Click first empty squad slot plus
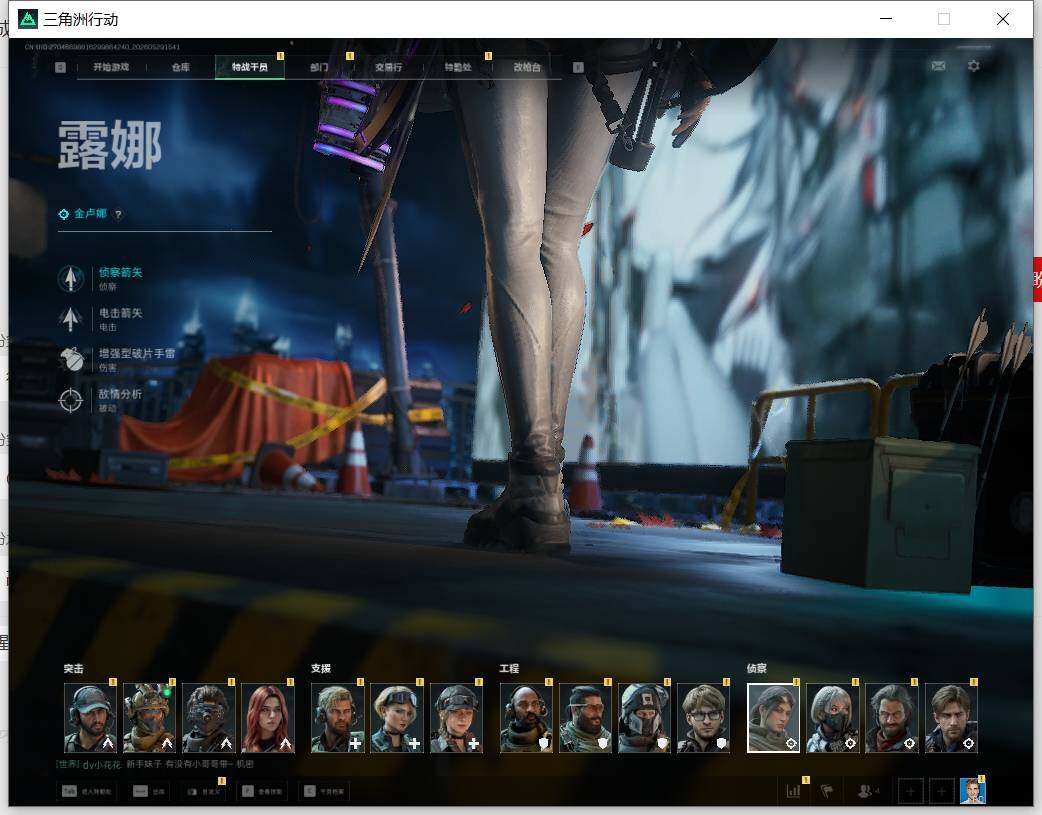1042x815 pixels. [x=910, y=791]
